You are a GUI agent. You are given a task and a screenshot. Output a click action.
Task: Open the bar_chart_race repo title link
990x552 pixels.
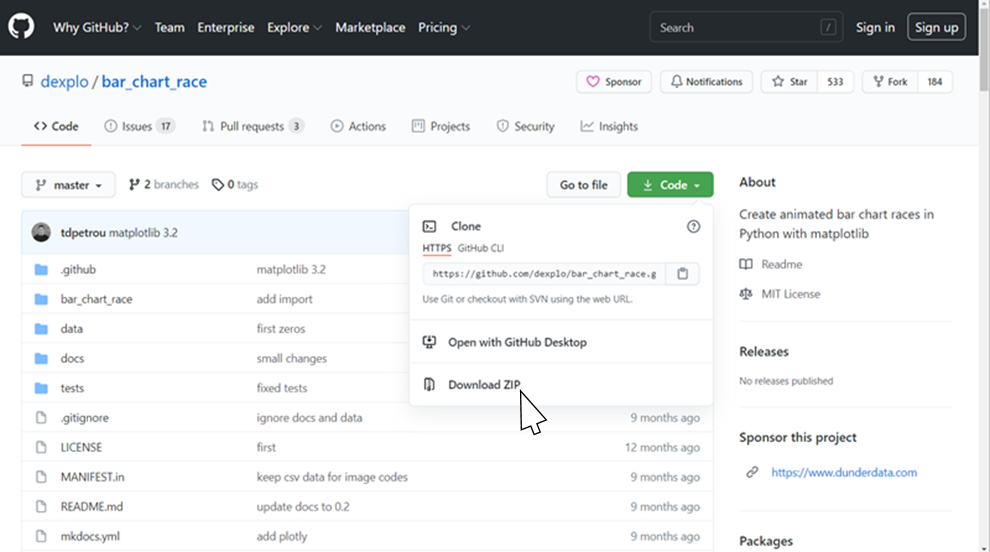click(x=154, y=81)
